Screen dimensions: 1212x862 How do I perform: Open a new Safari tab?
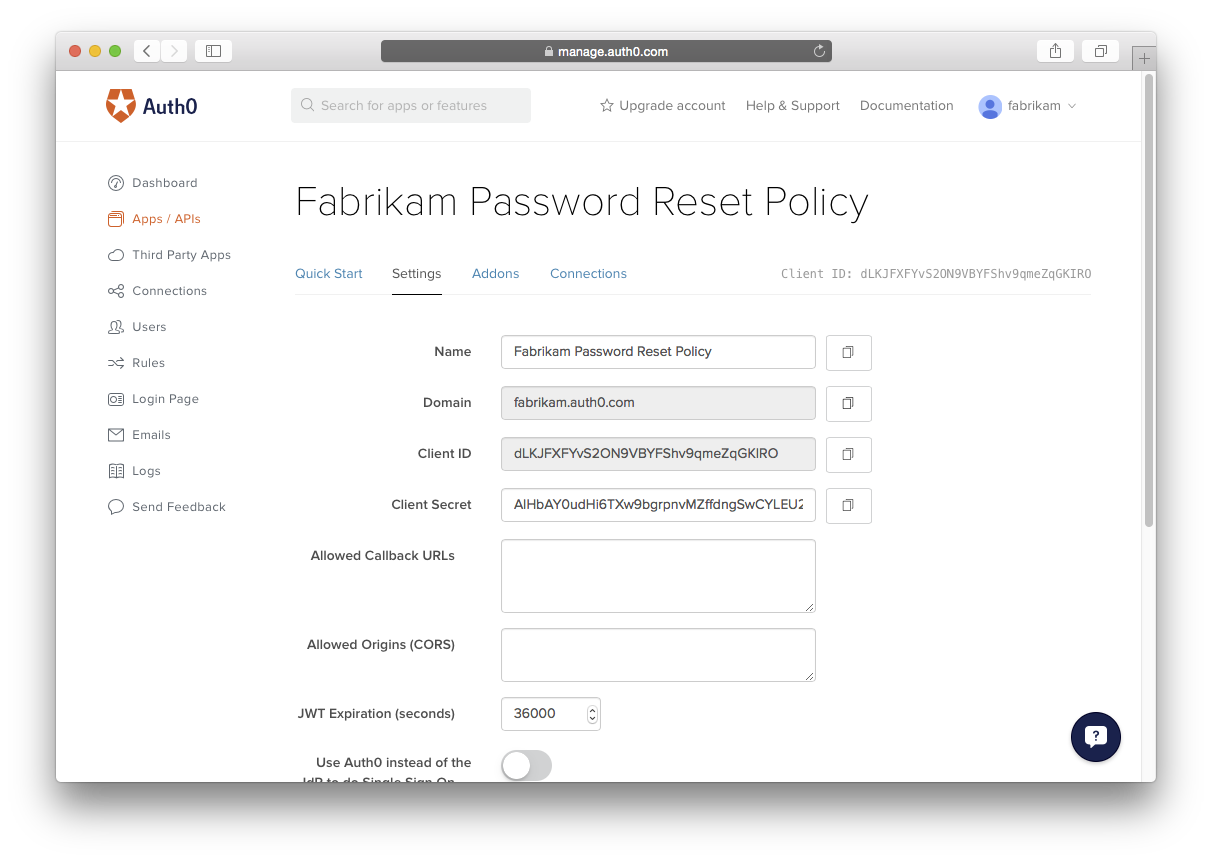1144,58
